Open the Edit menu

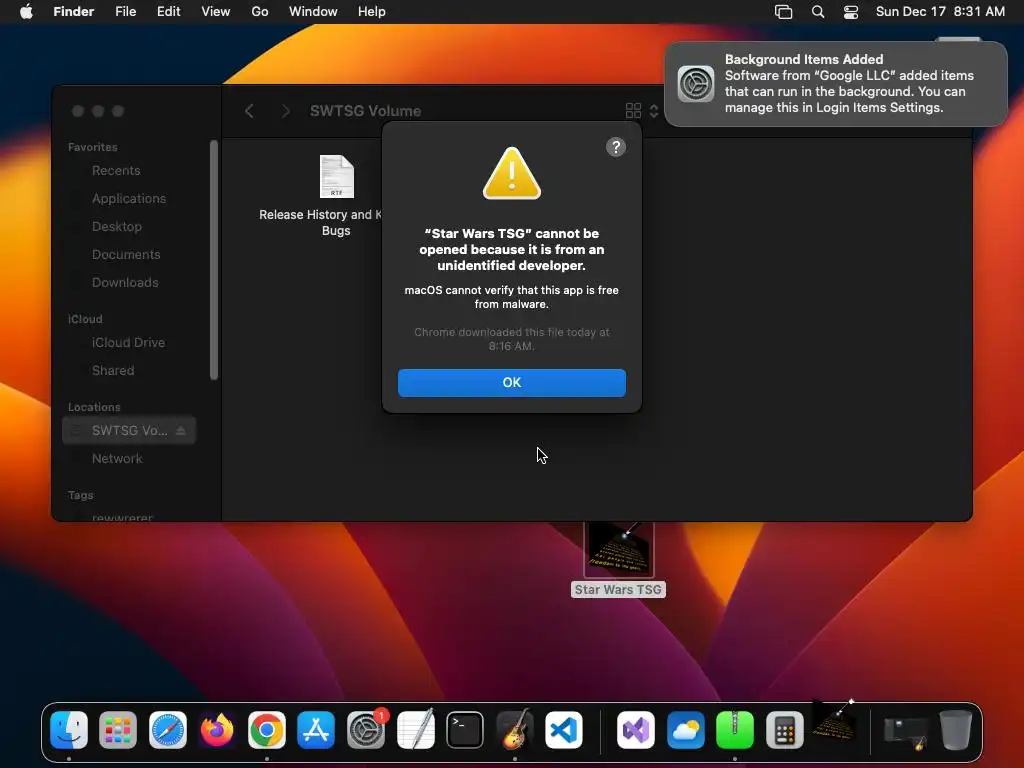168,12
